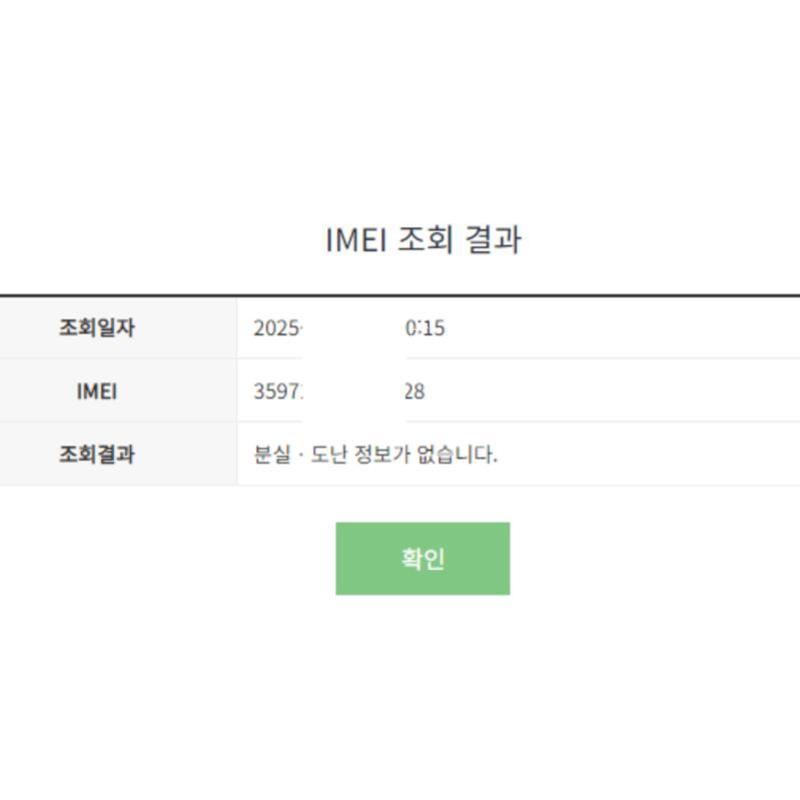This screenshot has width=800, height=800.
Task: Click the masked area in the IMEI row
Action: pos(353,392)
